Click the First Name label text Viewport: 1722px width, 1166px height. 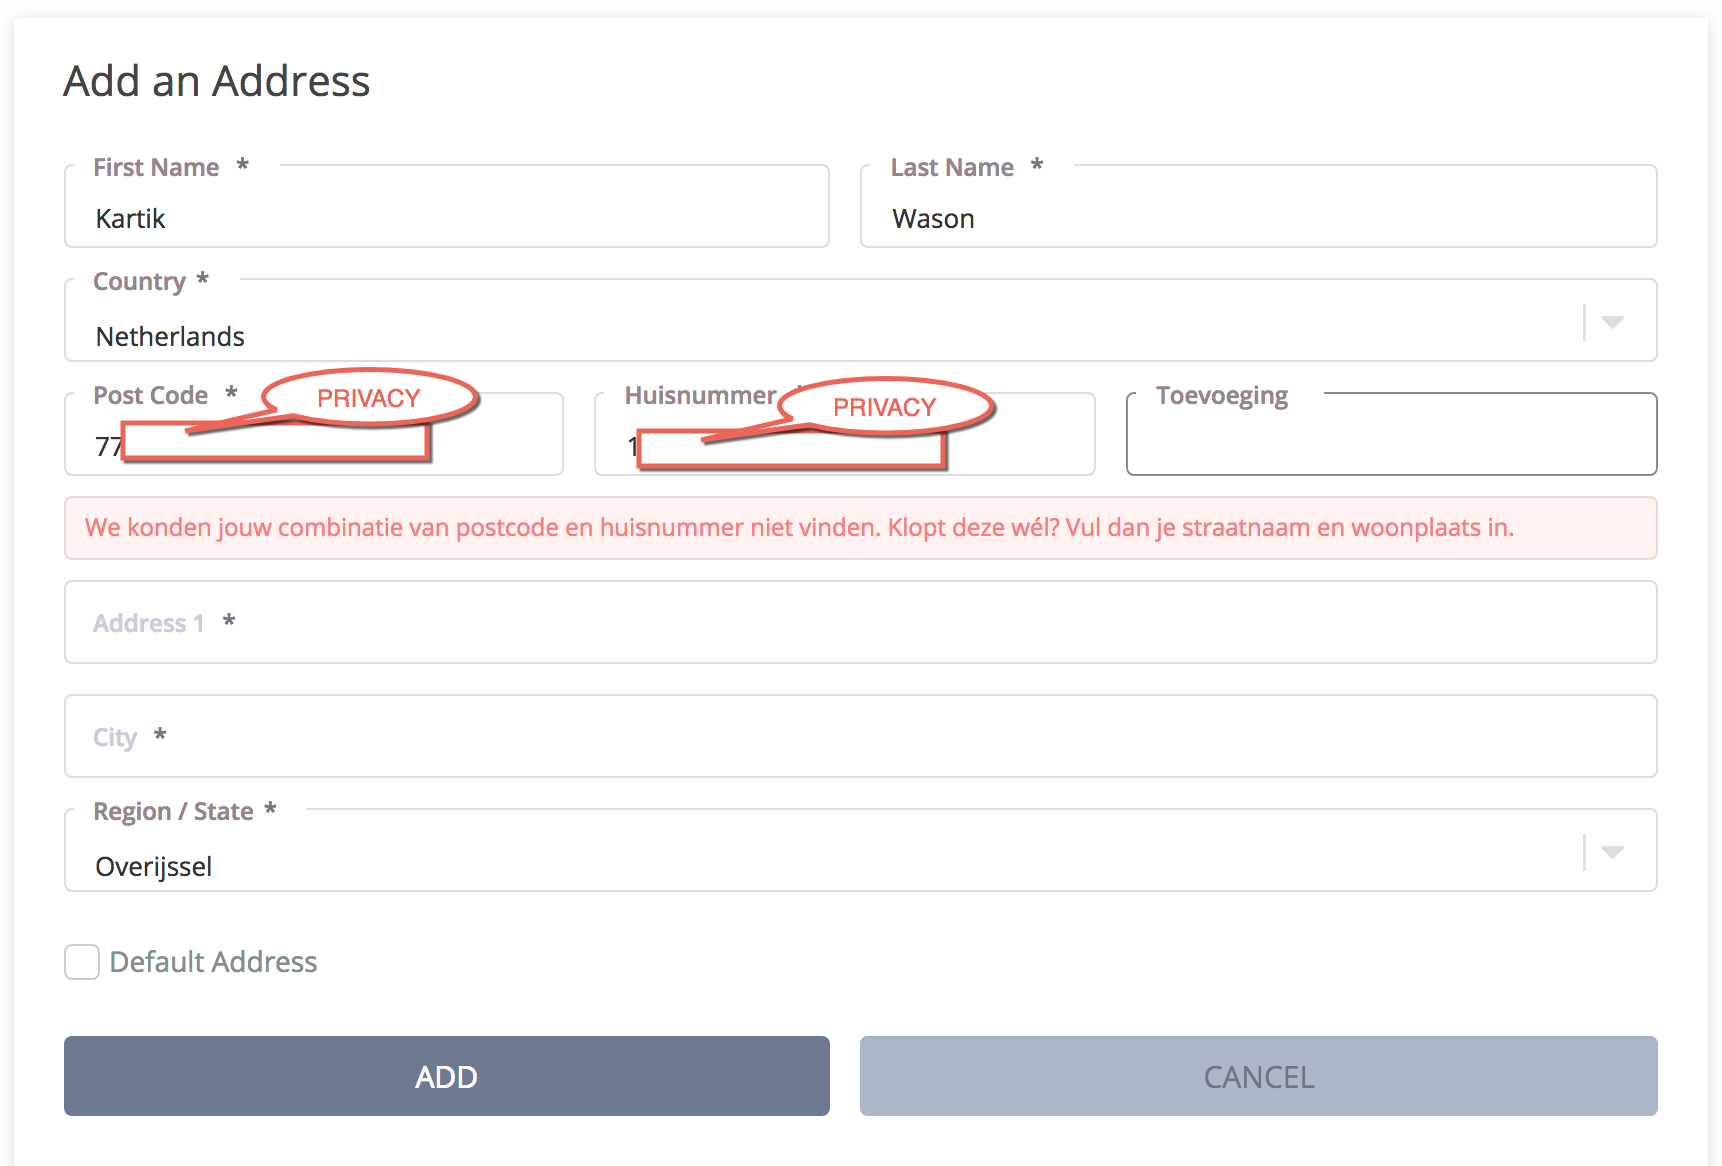click(x=156, y=167)
